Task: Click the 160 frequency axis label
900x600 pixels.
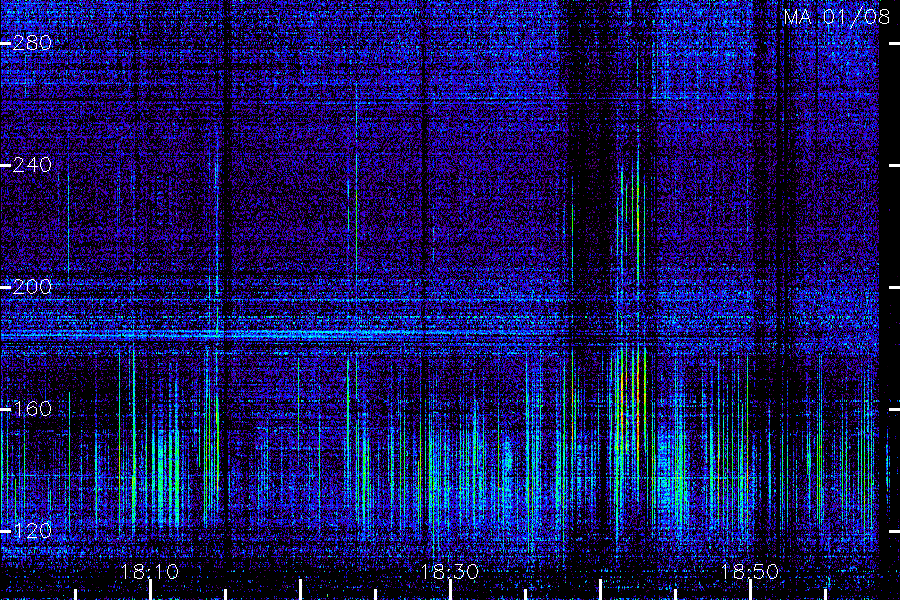Action: click(x=32, y=409)
